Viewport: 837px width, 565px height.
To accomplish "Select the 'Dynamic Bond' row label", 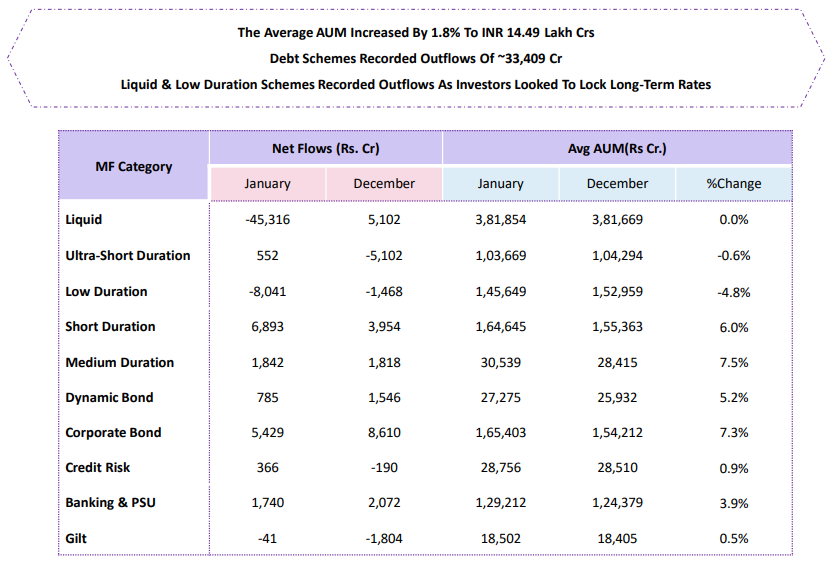I will click(109, 397).
